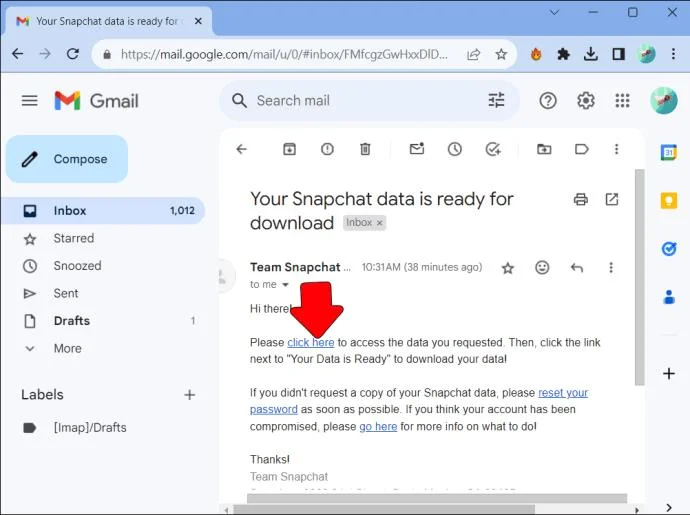Show details dropdown next to 'to me'

pyautogui.click(x=285, y=285)
